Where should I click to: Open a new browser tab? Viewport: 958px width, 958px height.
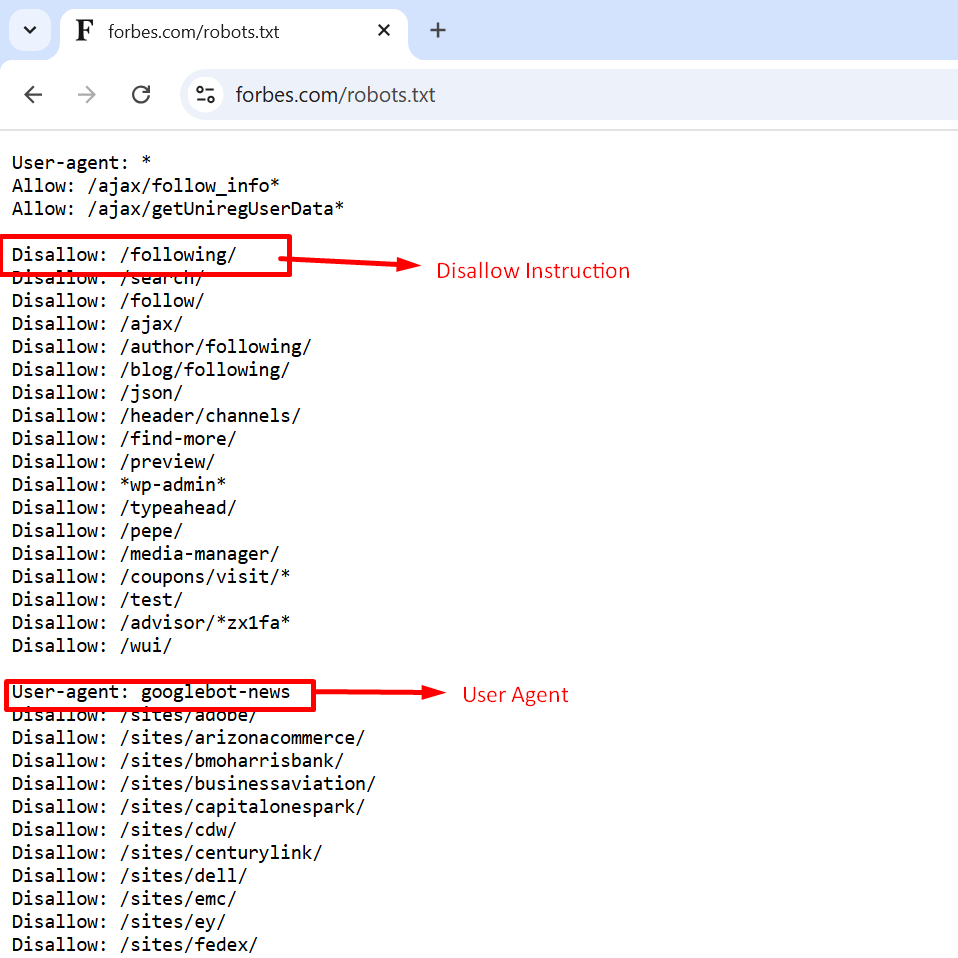437,30
